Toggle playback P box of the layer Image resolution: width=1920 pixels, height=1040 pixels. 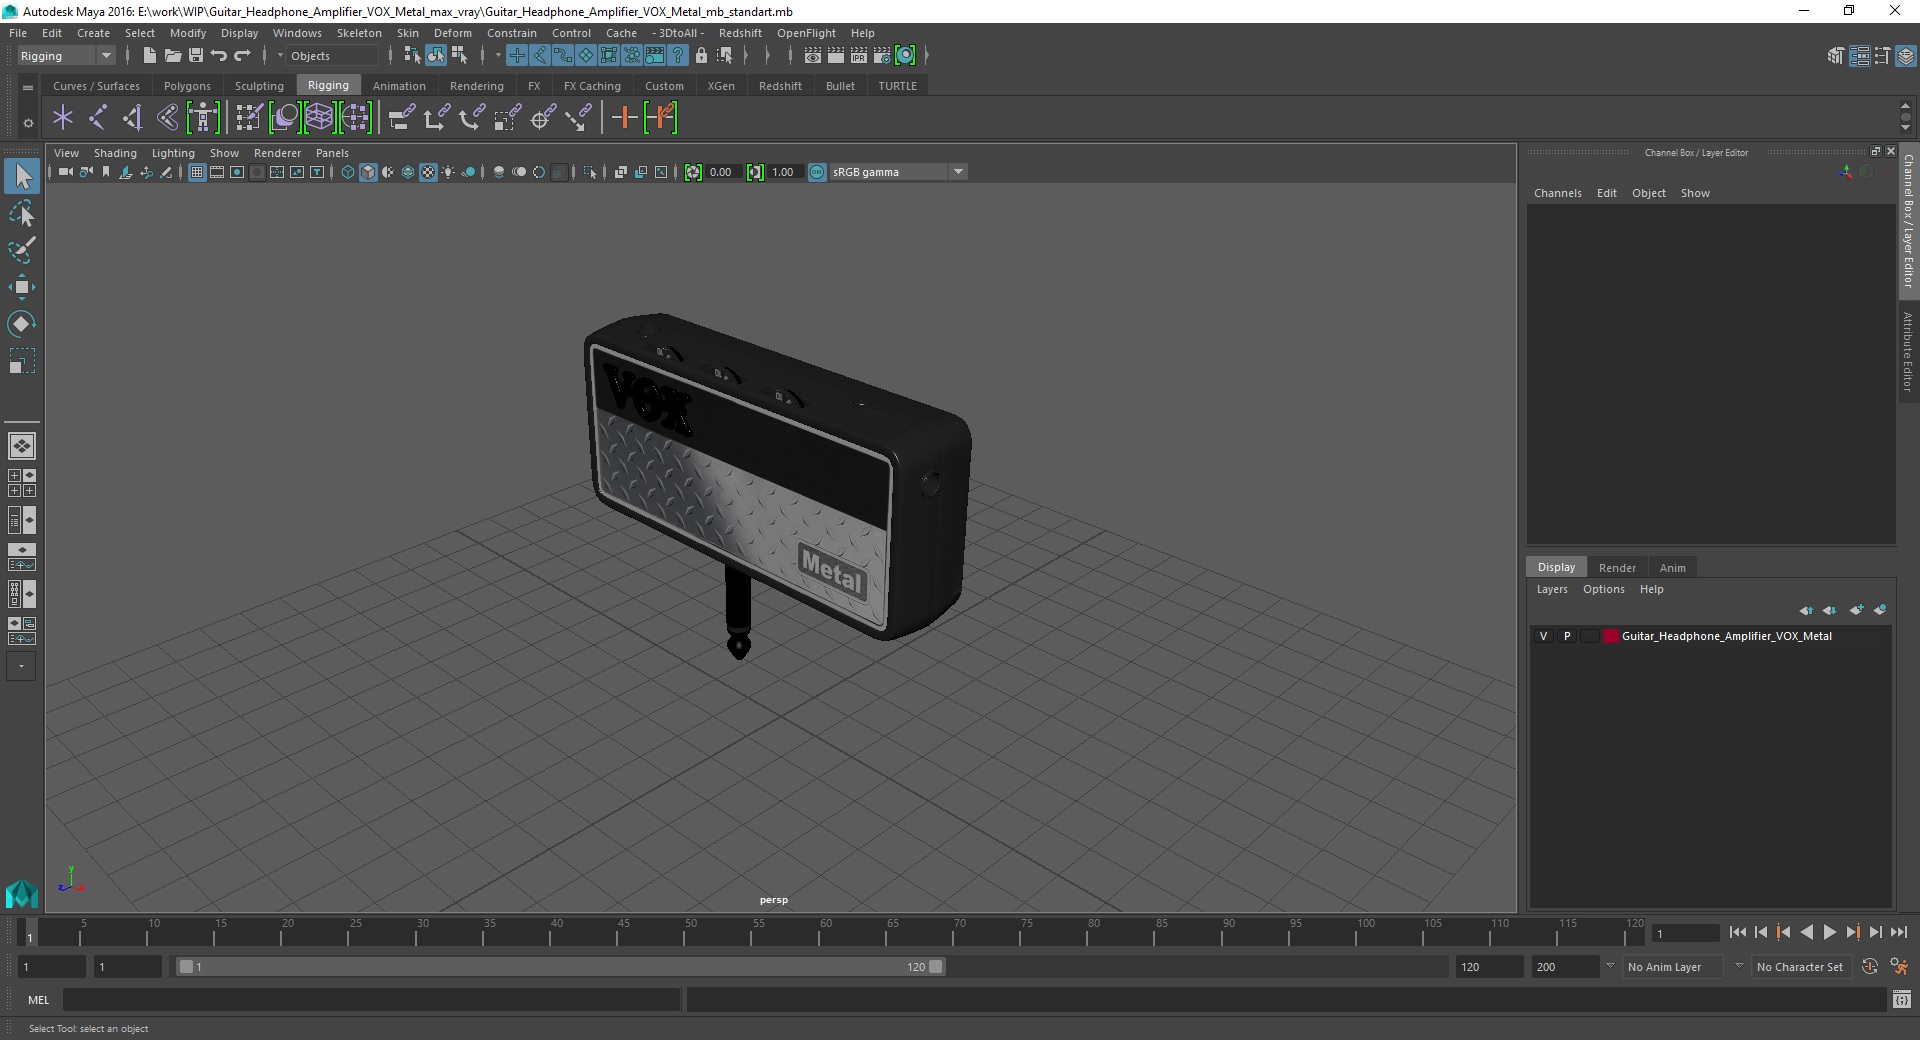[1567, 636]
